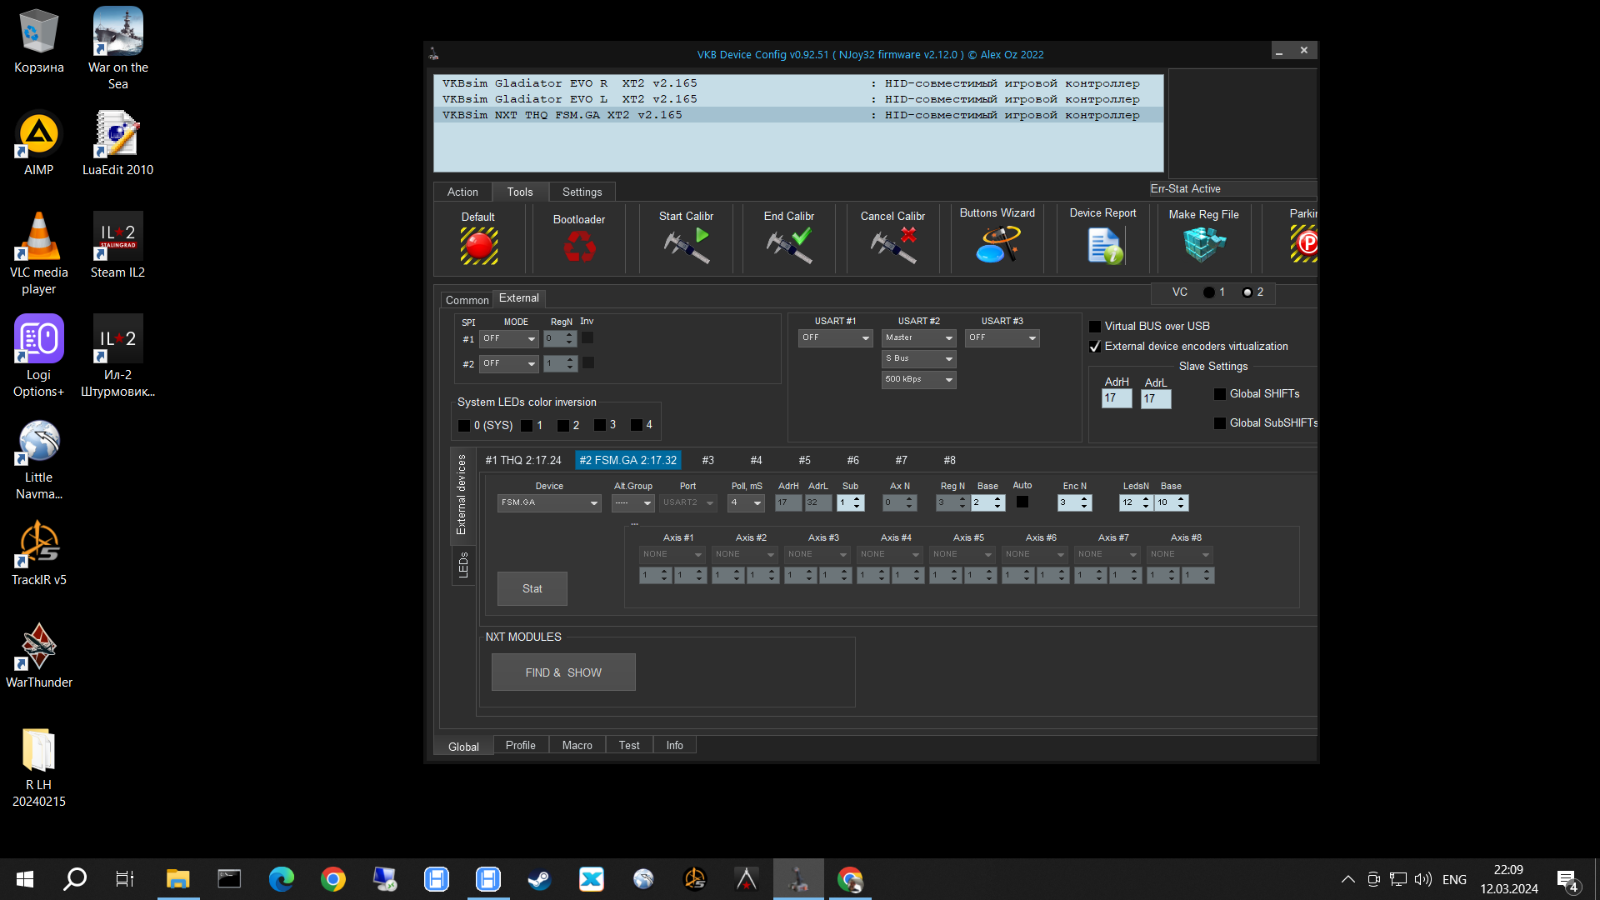Open the LuaEdit 2010 shortcut

pos(118,142)
